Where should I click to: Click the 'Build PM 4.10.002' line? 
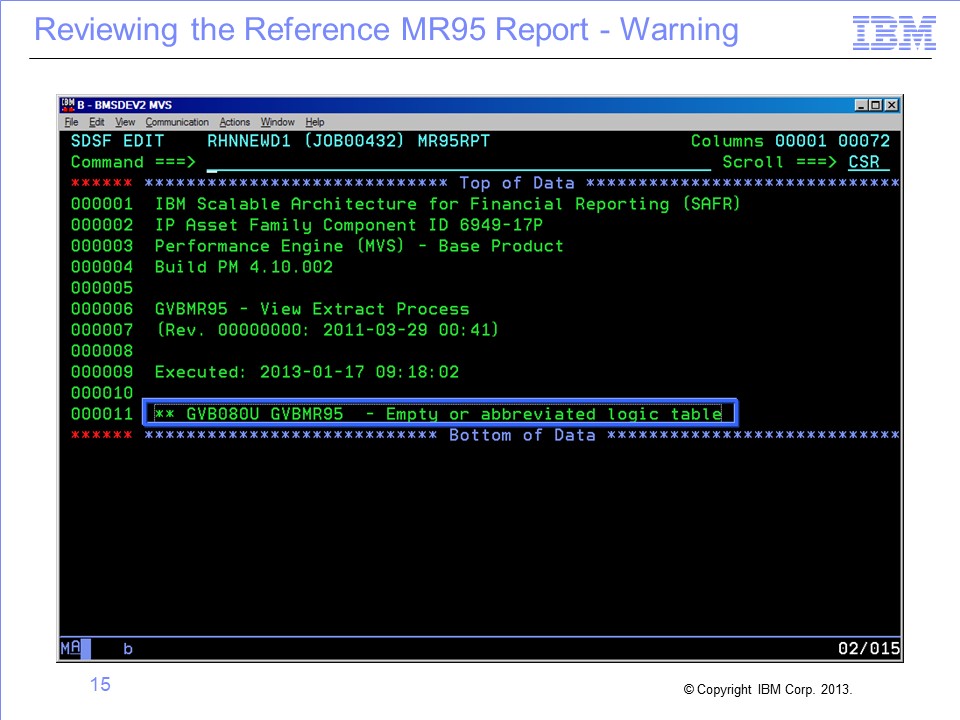coord(244,267)
